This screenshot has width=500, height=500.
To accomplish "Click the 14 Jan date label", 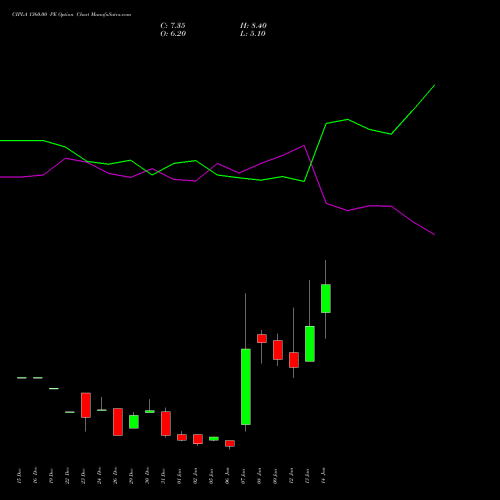I will click(323, 476).
